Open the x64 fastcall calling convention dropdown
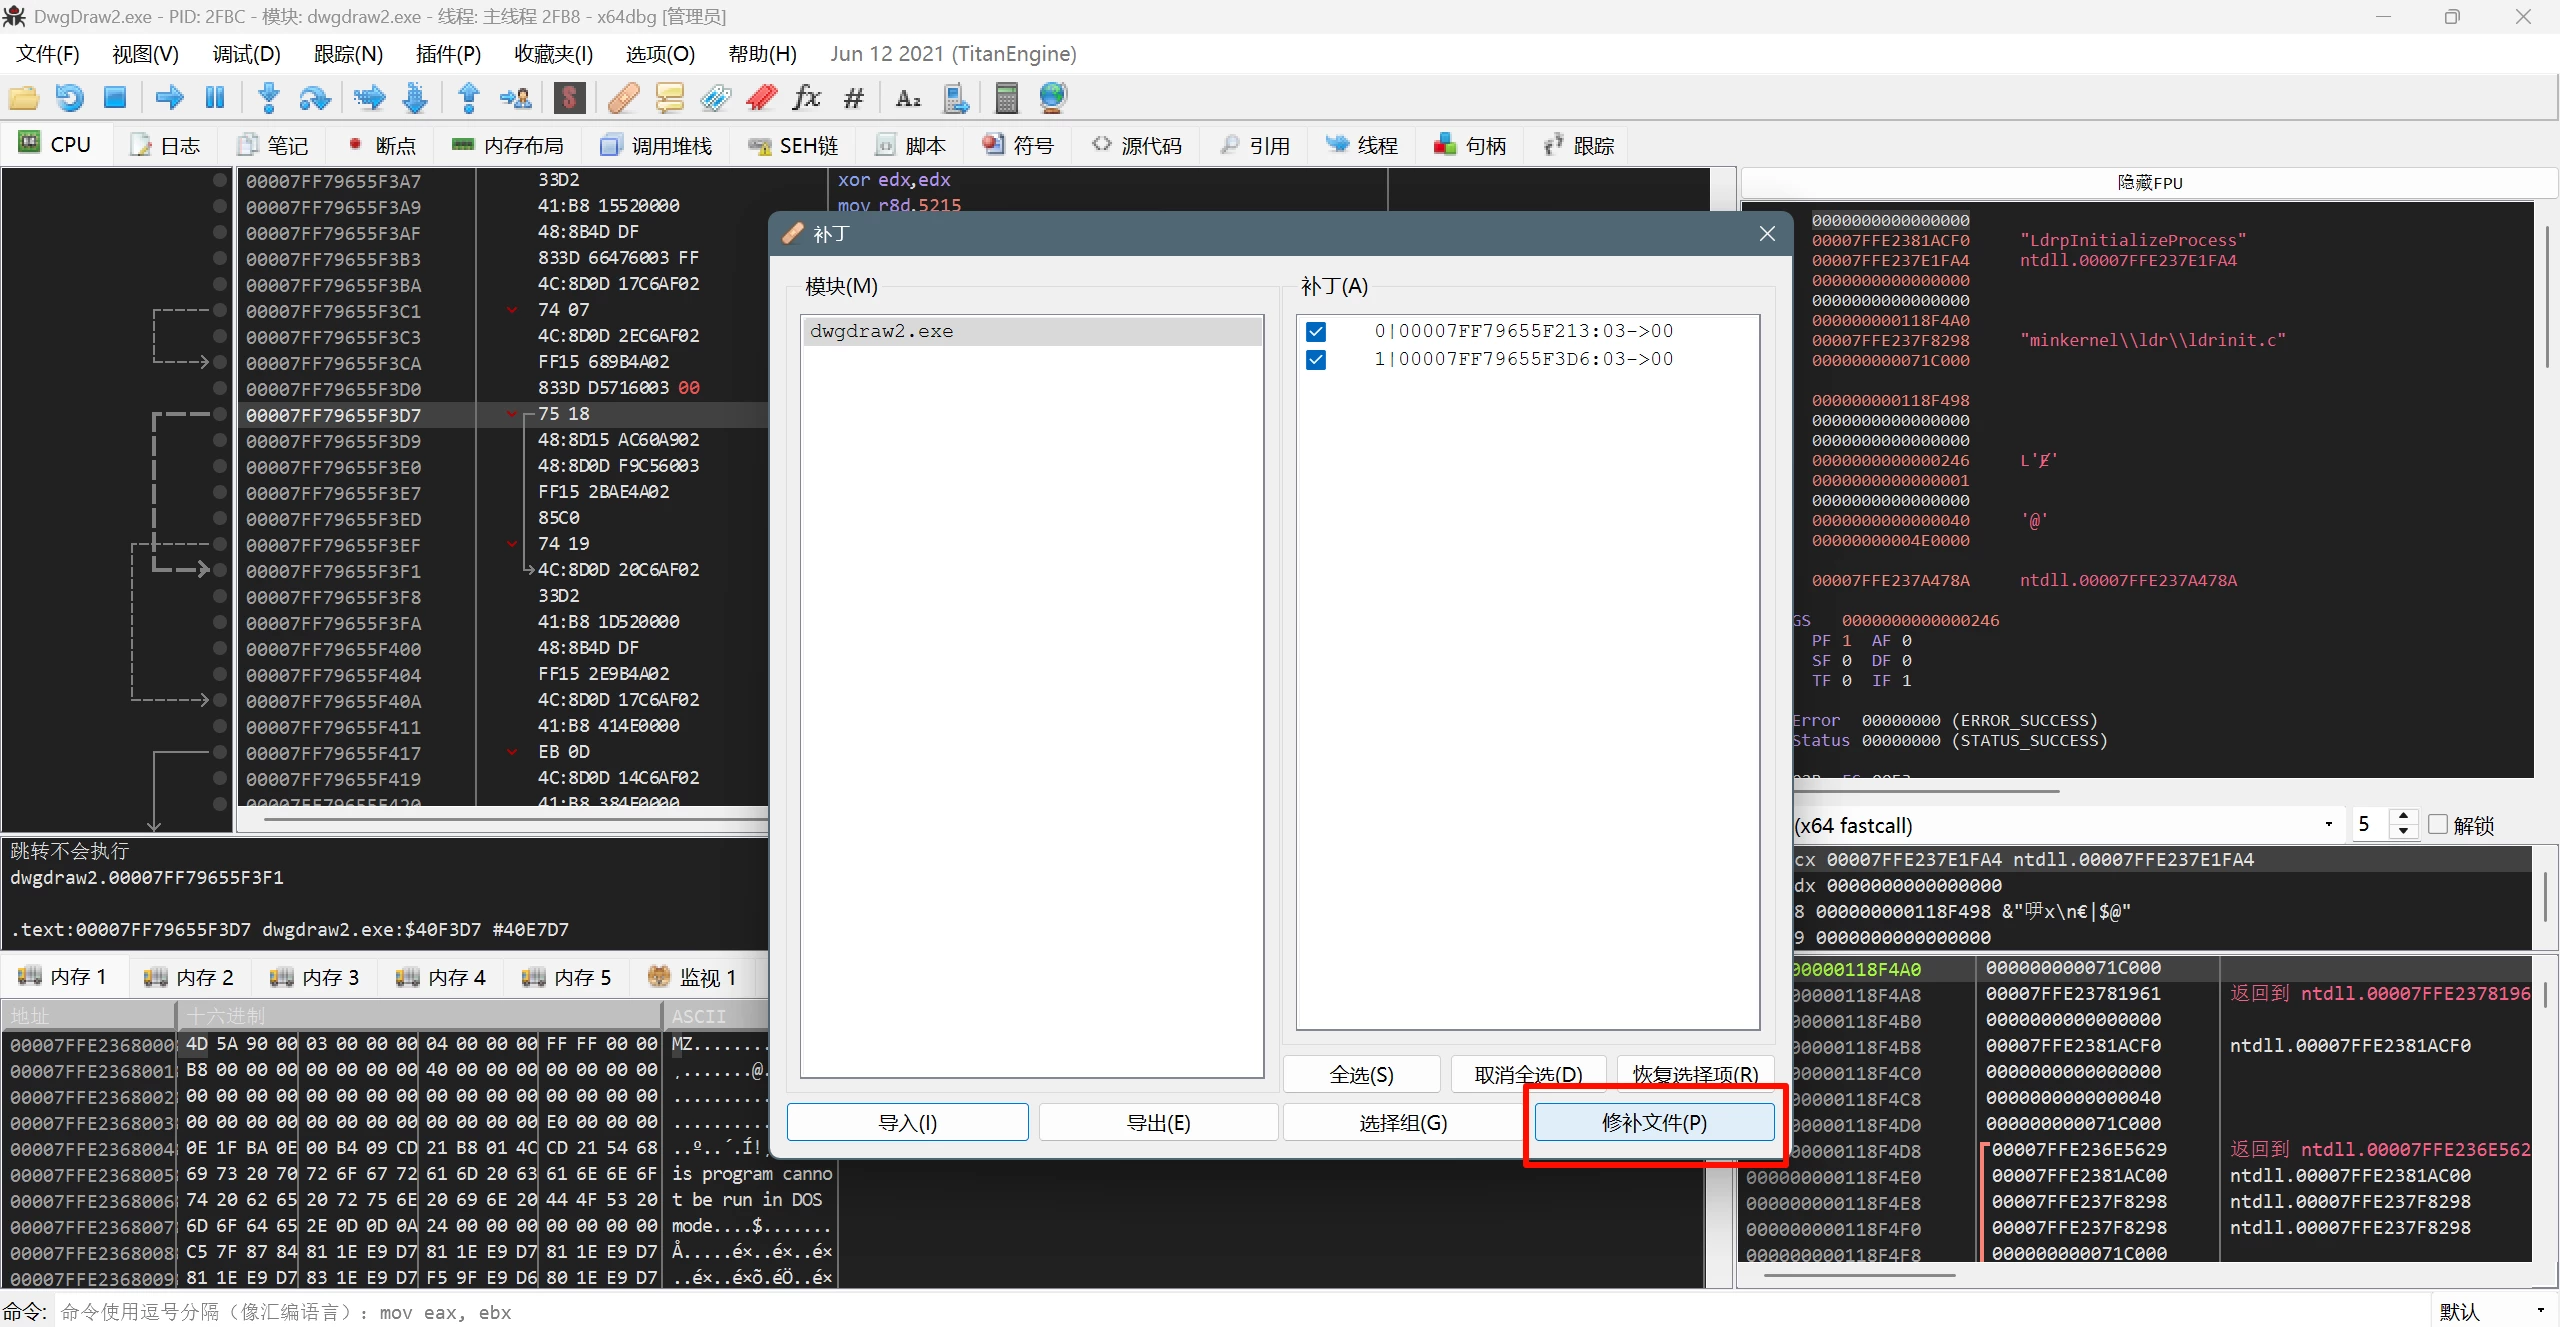Viewport: 2560px width, 1327px height. pos(2328,825)
